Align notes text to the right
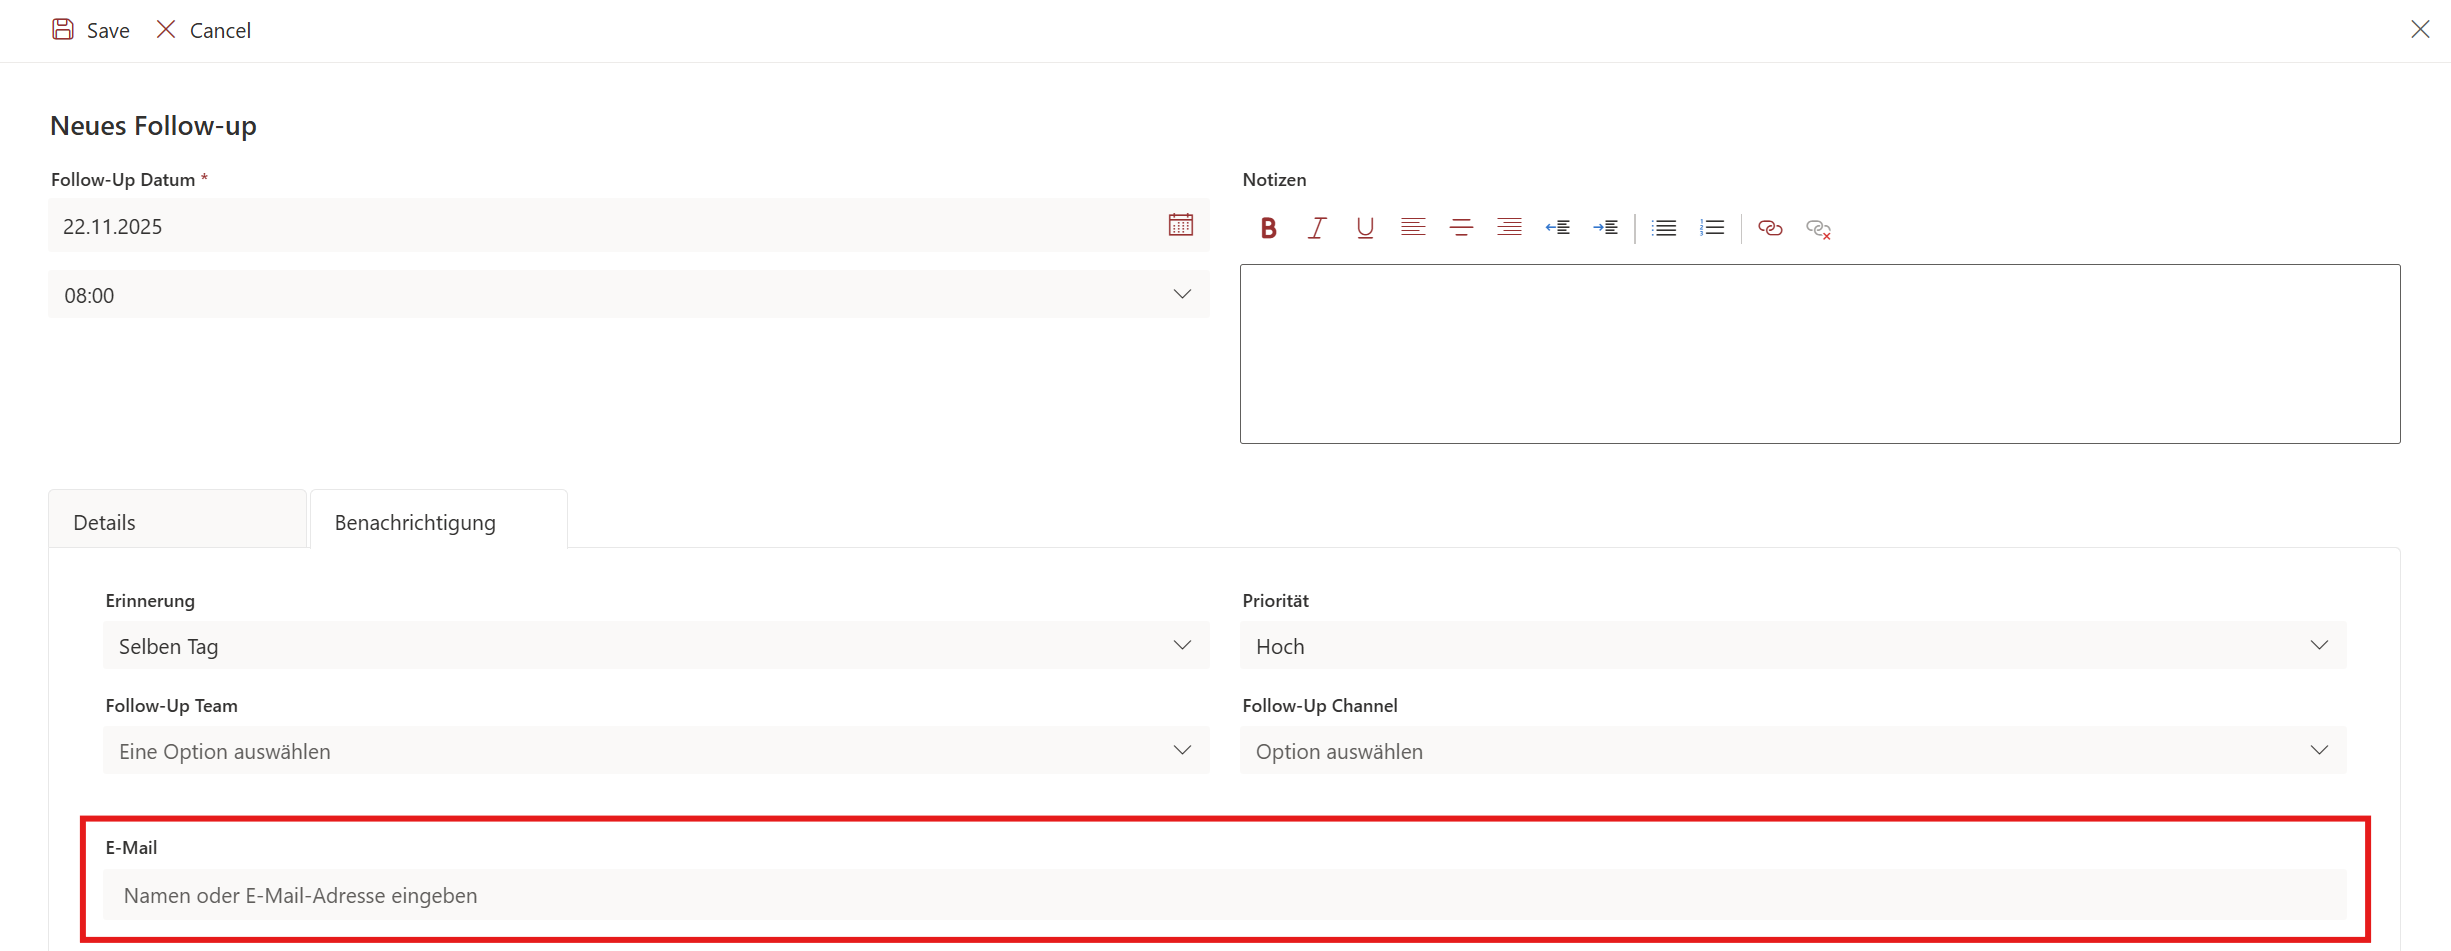The width and height of the screenshot is (2451, 951). tap(1509, 228)
